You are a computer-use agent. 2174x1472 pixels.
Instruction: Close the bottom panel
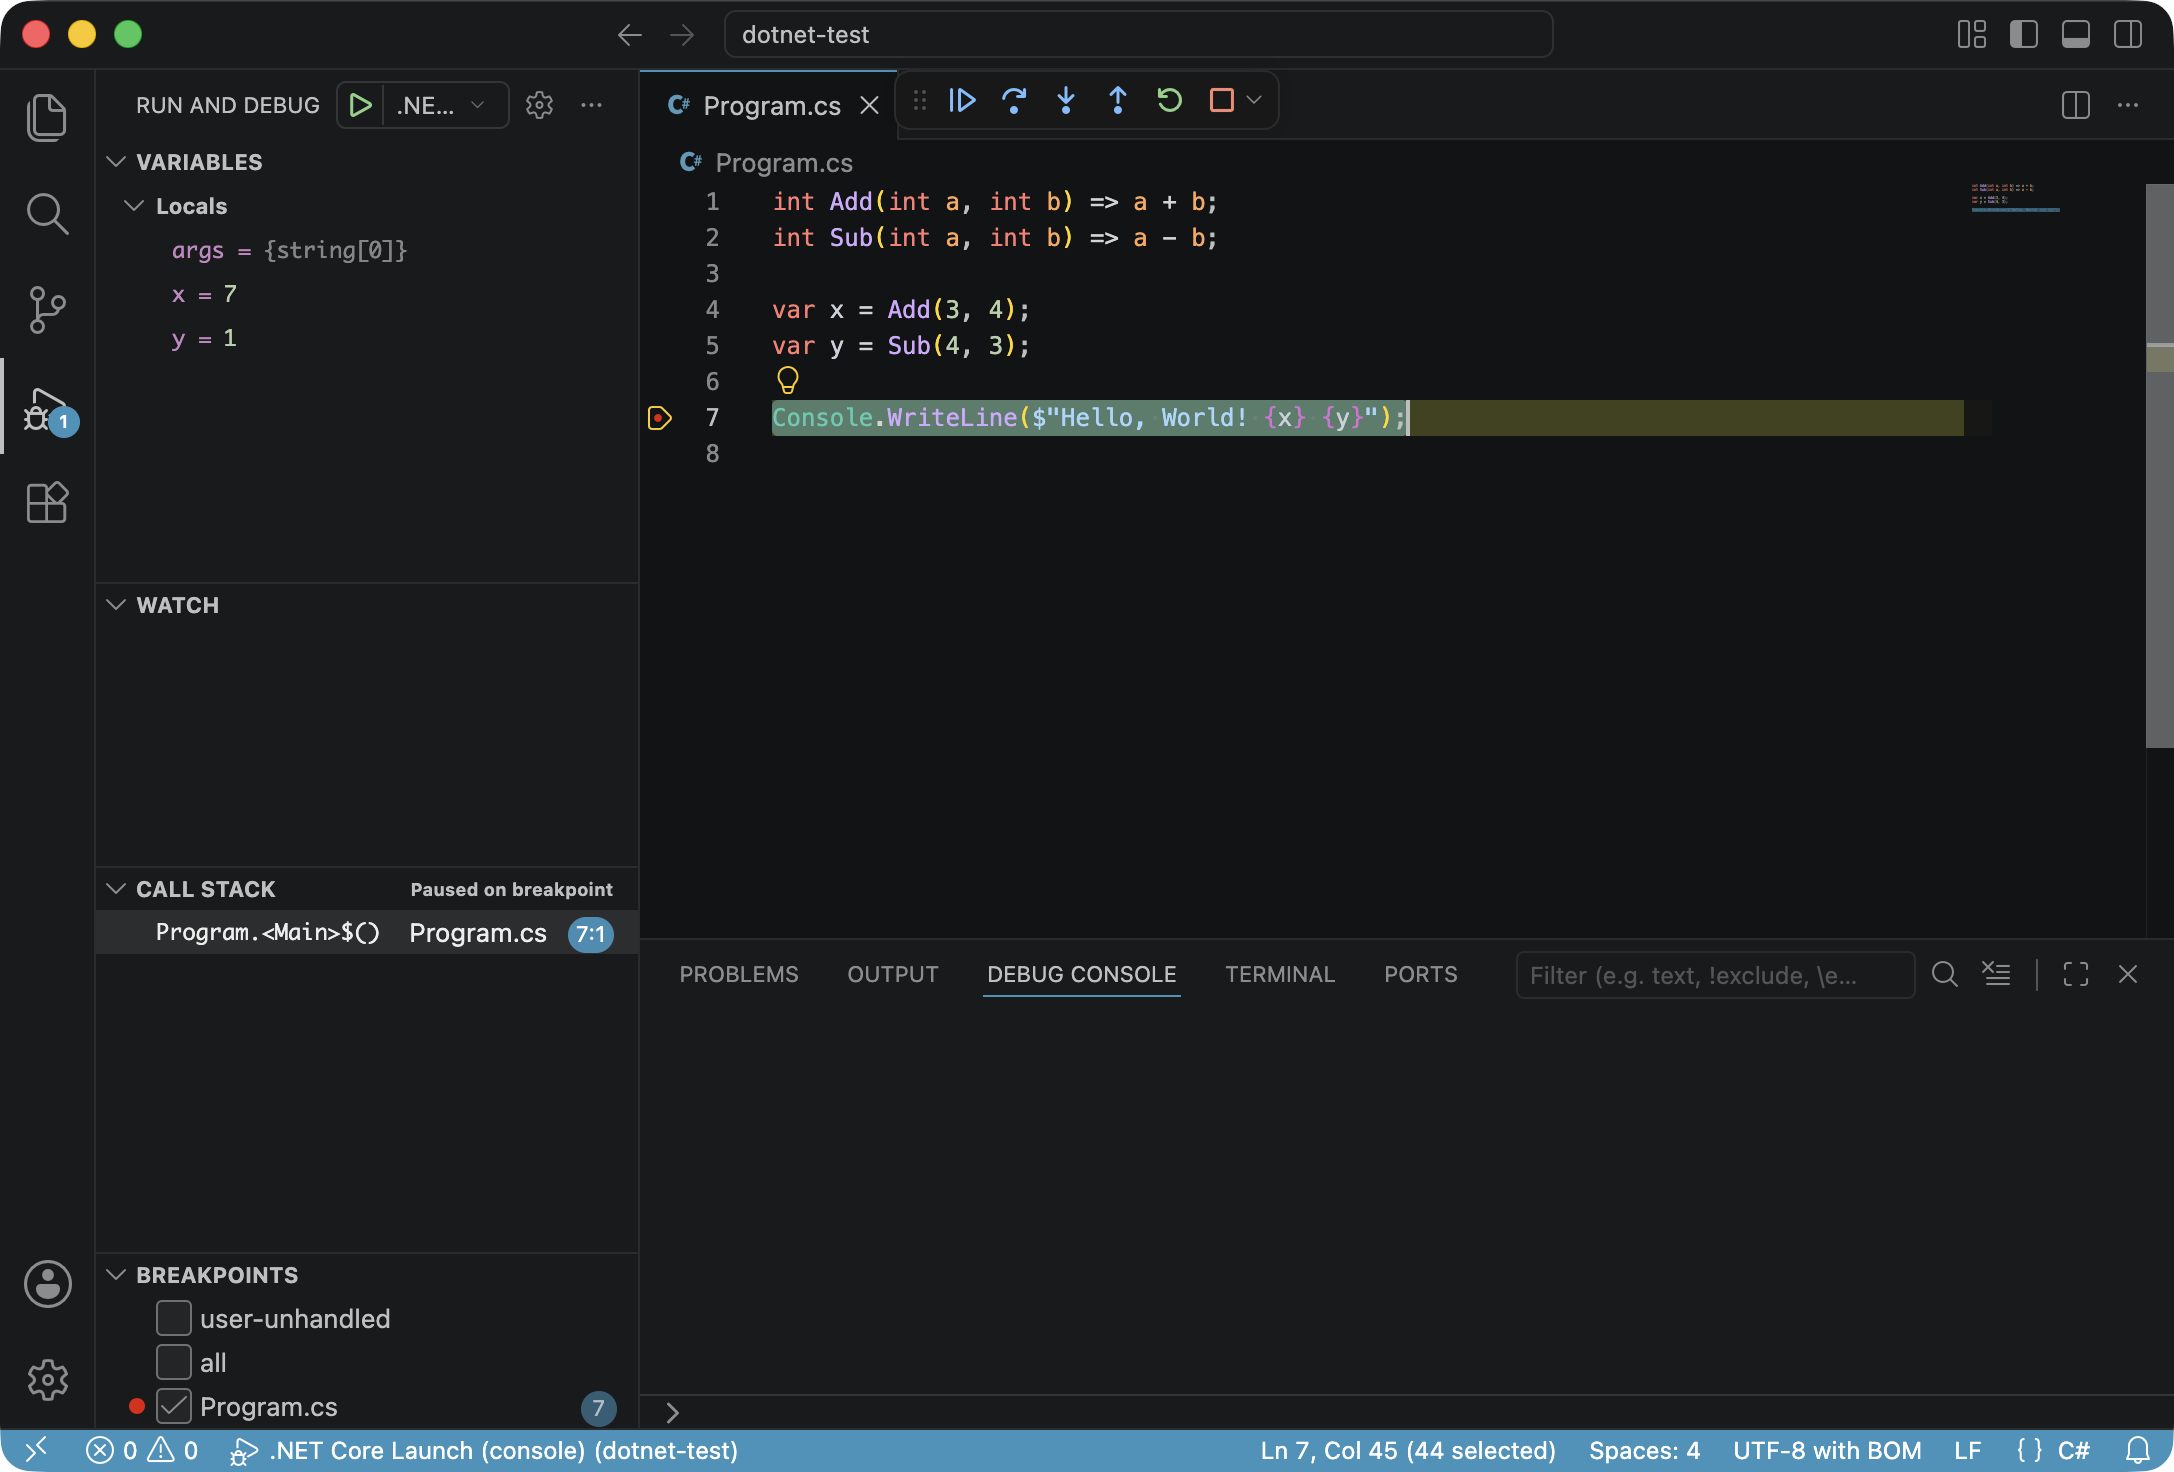(2127, 974)
